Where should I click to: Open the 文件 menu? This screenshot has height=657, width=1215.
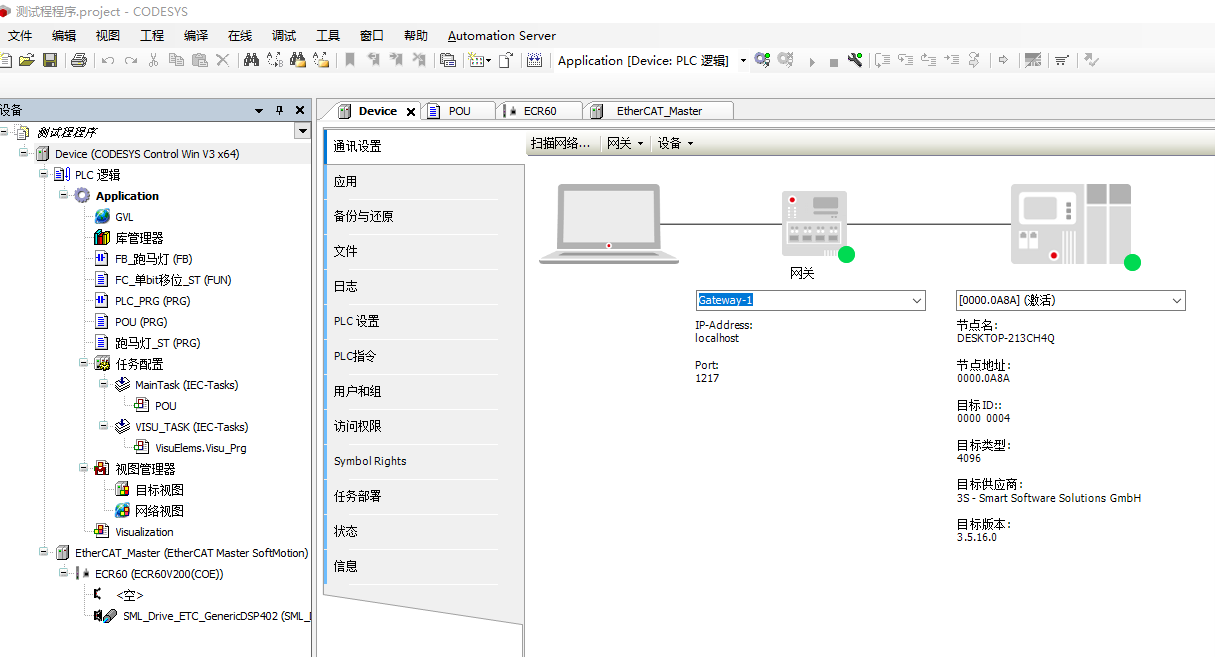pos(20,35)
